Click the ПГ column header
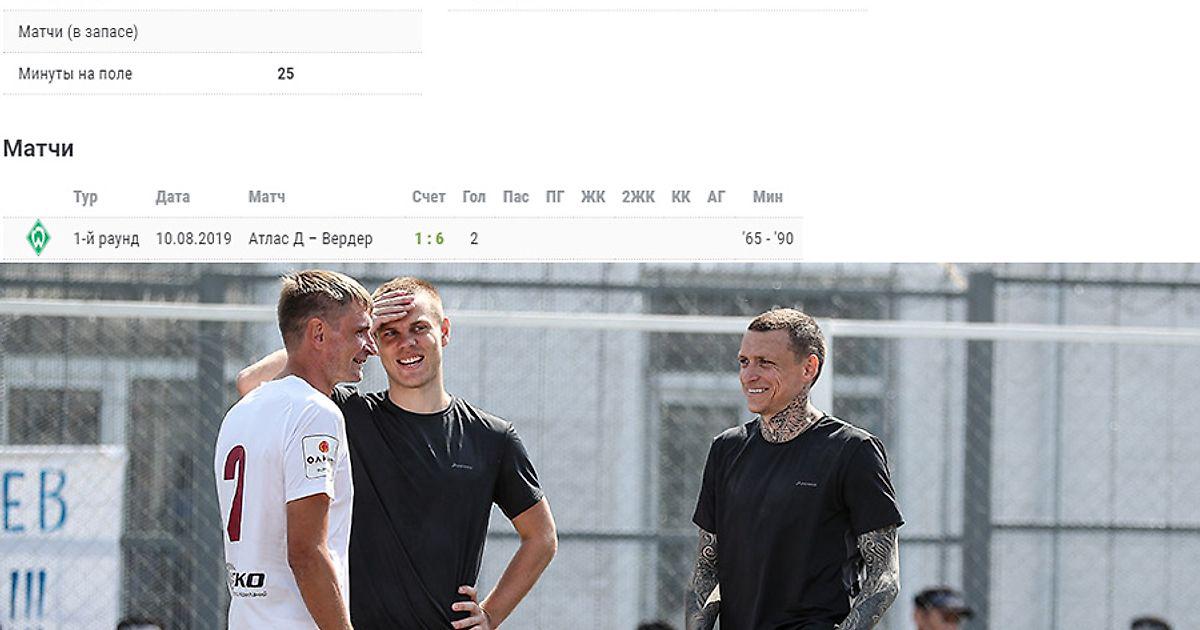 (x=555, y=197)
